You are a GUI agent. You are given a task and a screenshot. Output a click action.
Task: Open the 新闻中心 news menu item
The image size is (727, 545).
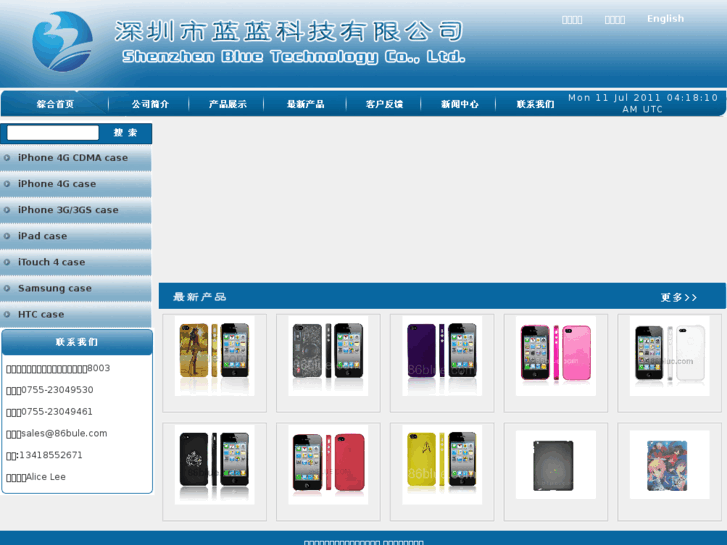click(459, 104)
